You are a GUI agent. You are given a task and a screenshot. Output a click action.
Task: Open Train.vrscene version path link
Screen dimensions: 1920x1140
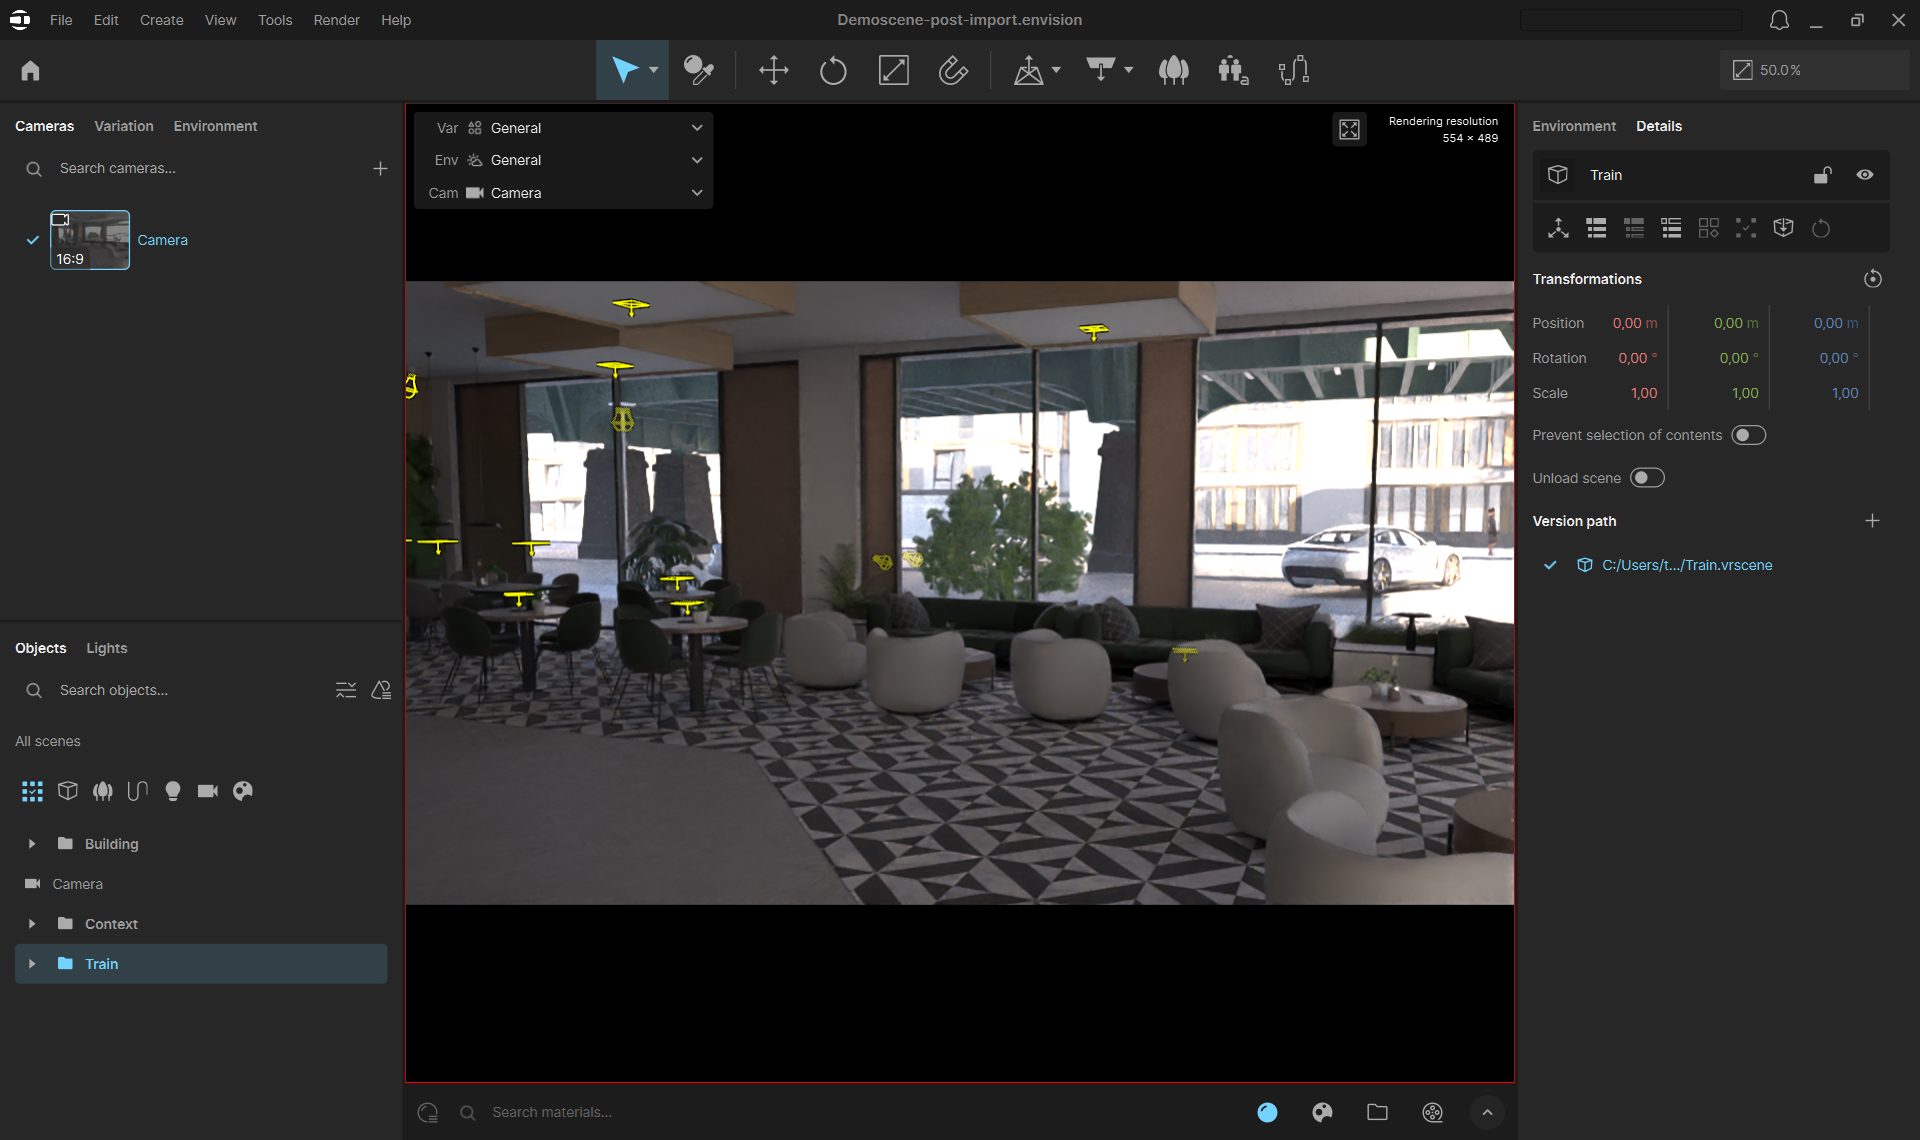[1686, 565]
